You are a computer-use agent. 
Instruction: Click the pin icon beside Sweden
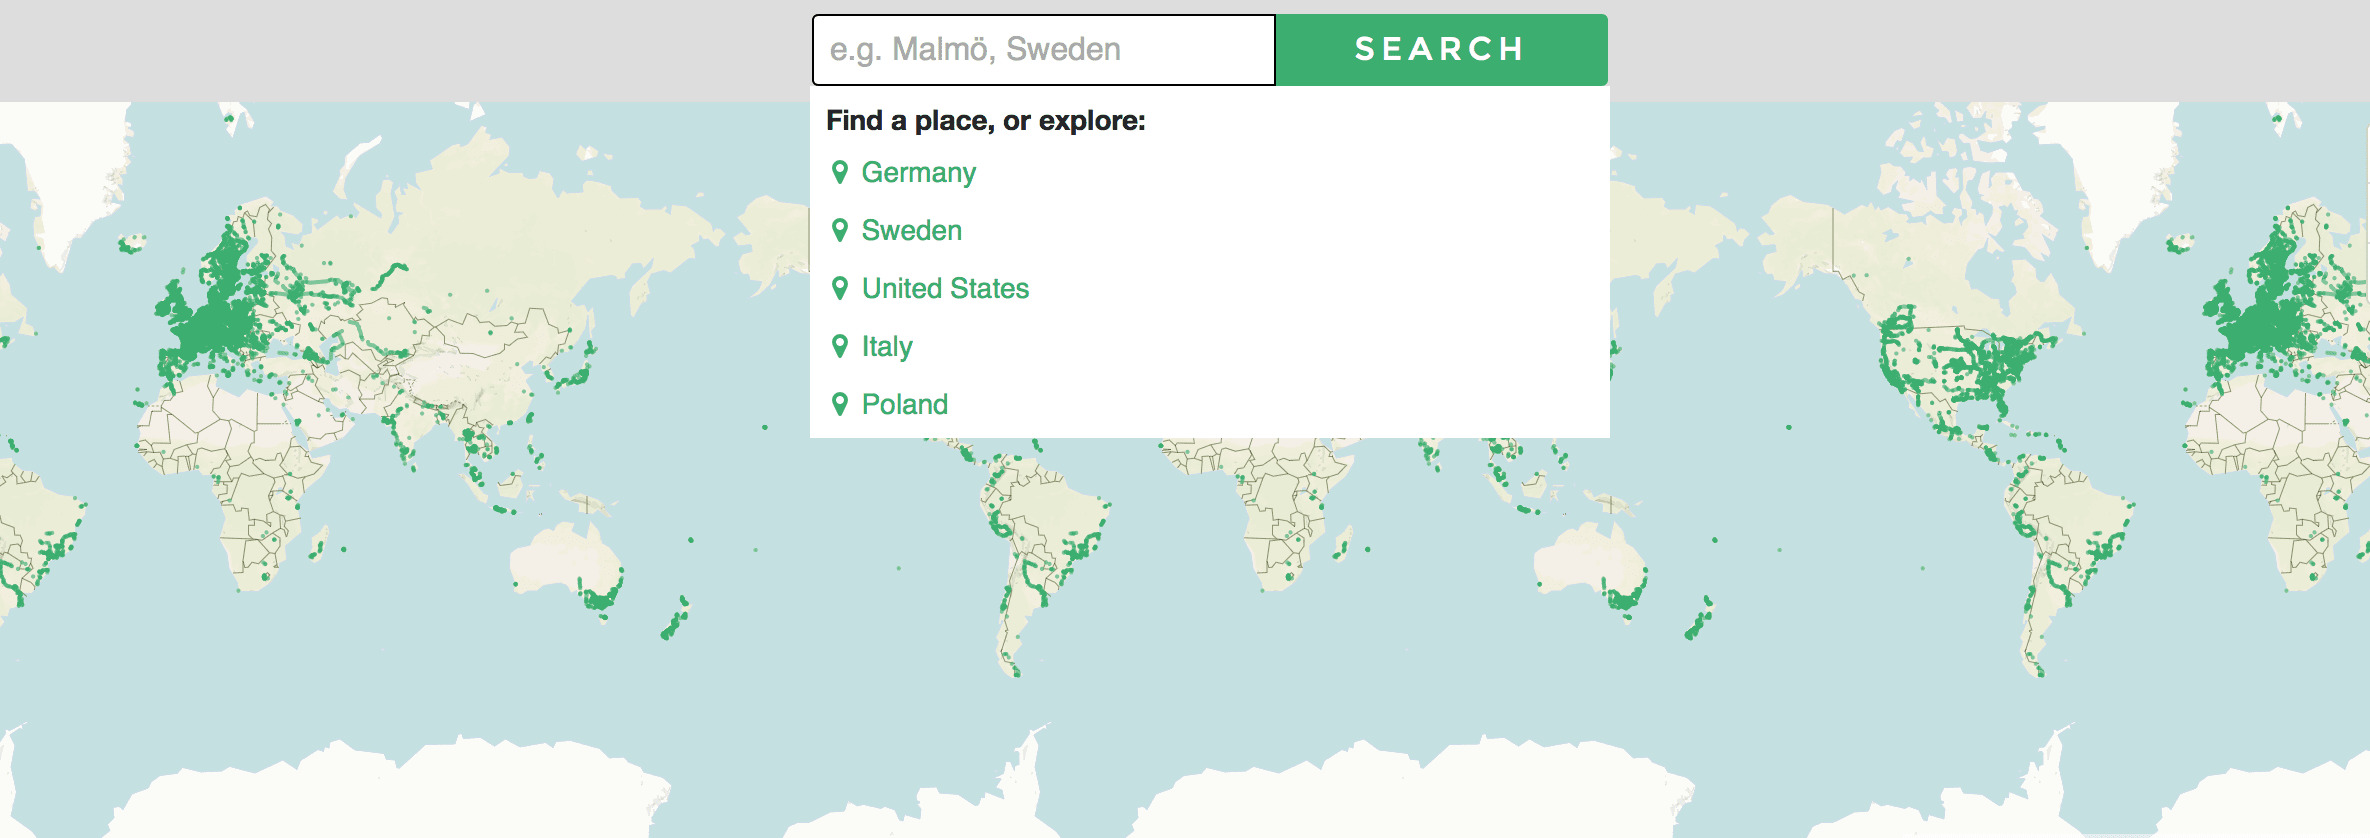(x=840, y=230)
